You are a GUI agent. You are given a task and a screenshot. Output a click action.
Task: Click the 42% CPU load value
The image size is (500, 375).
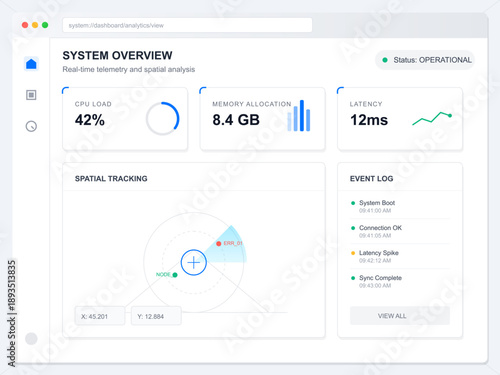pos(90,120)
